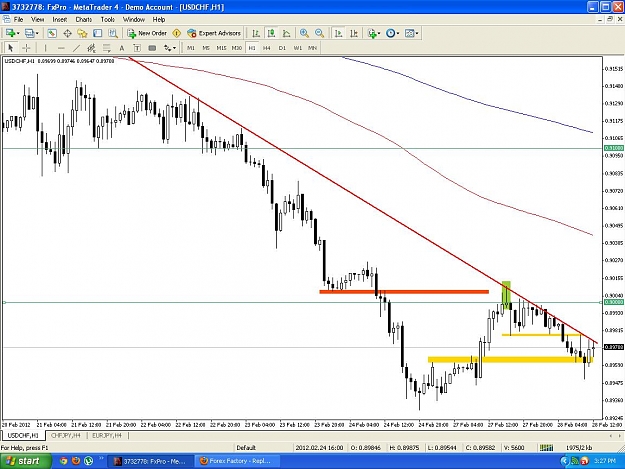The width and height of the screenshot is (625, 469).
Task: Expand the Indicators dropdown arrow
Action: coord(379,33)
